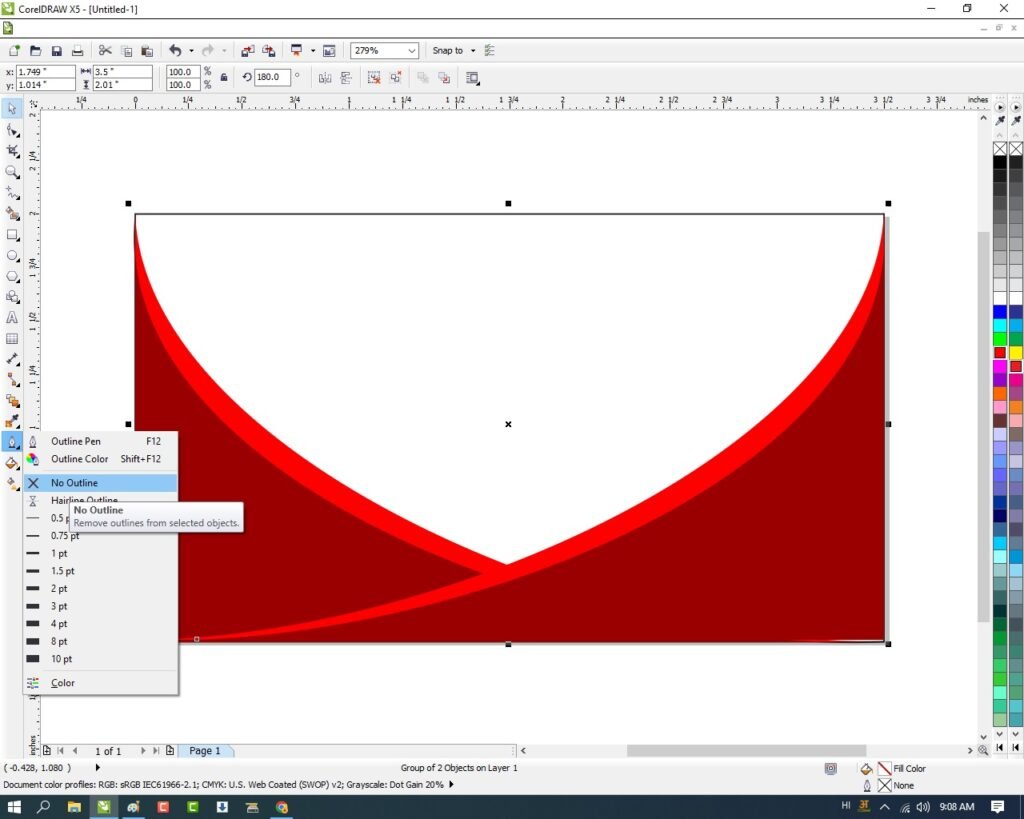Set outline to 1 pt
The height and width of the screenshot is (819, 1024).
click(101, 553)
